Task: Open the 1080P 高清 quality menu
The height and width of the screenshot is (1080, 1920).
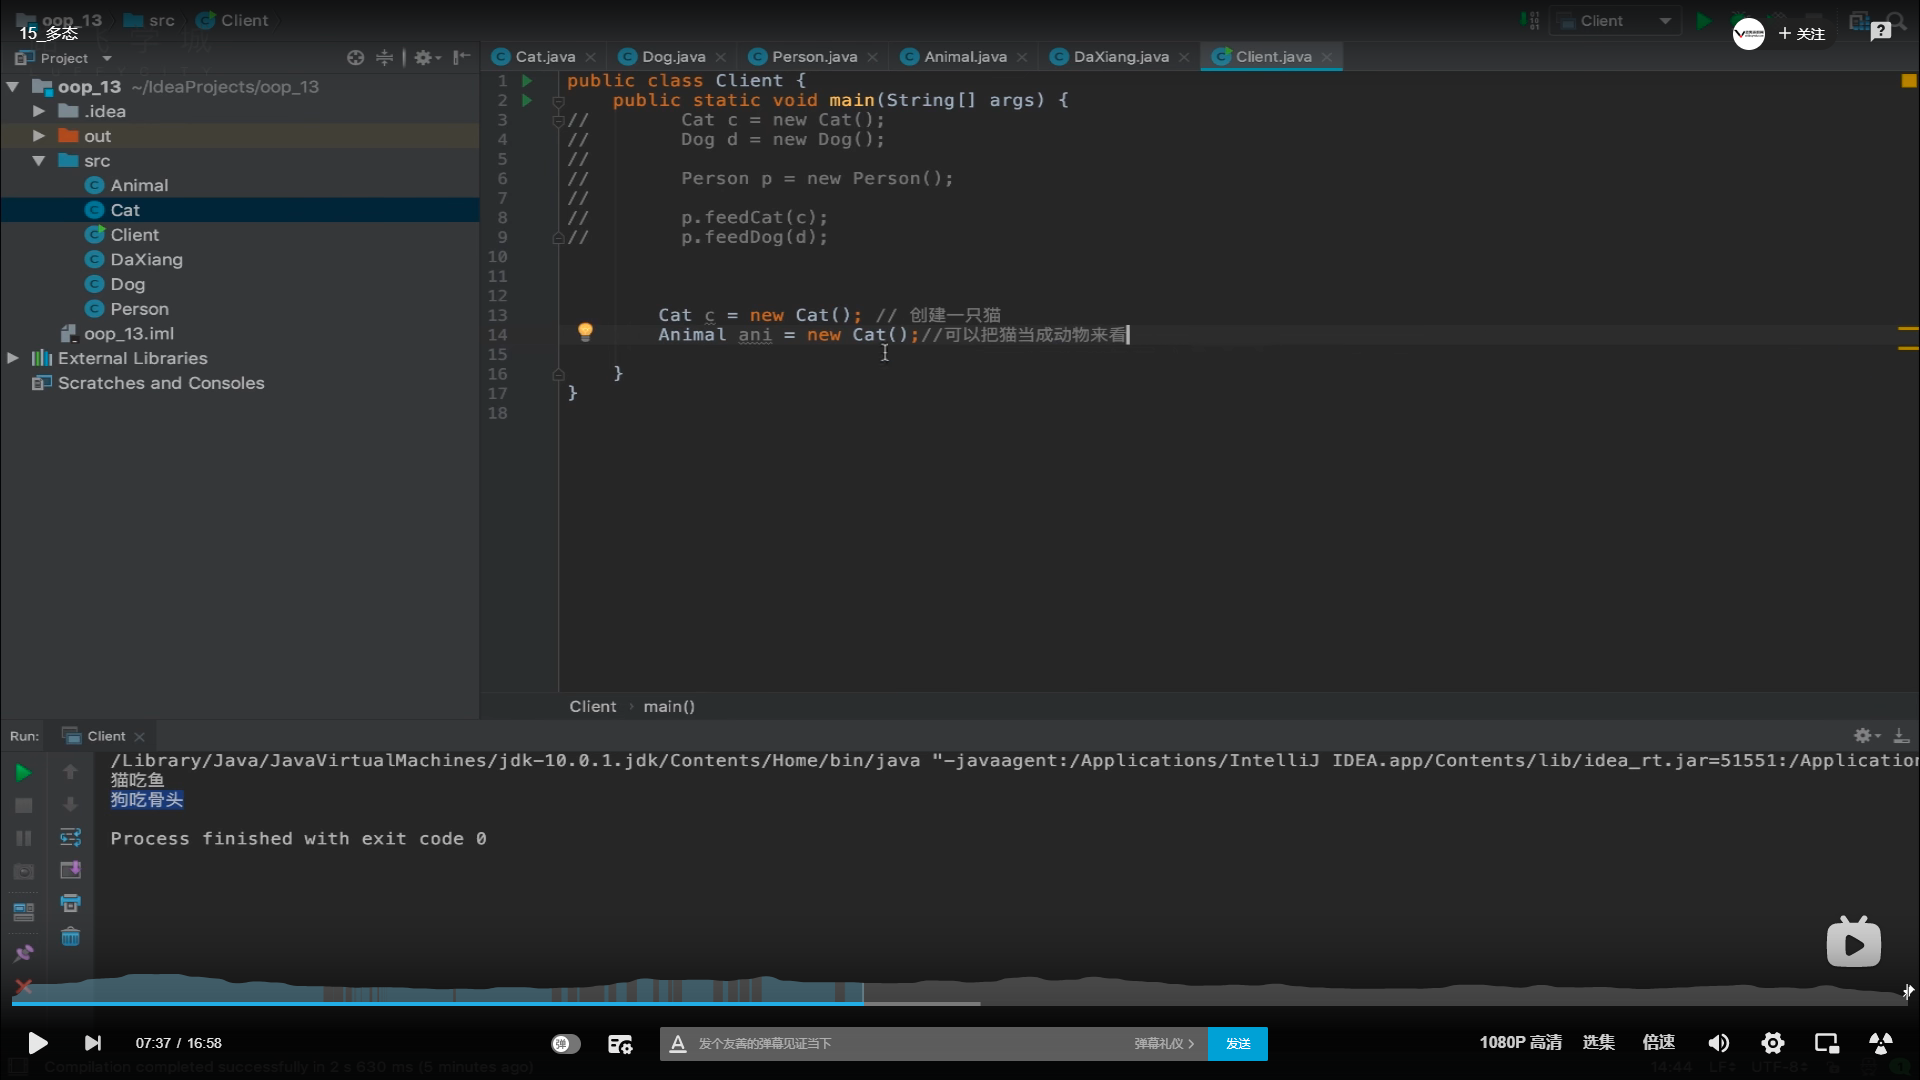Action: point(1520,1042)
